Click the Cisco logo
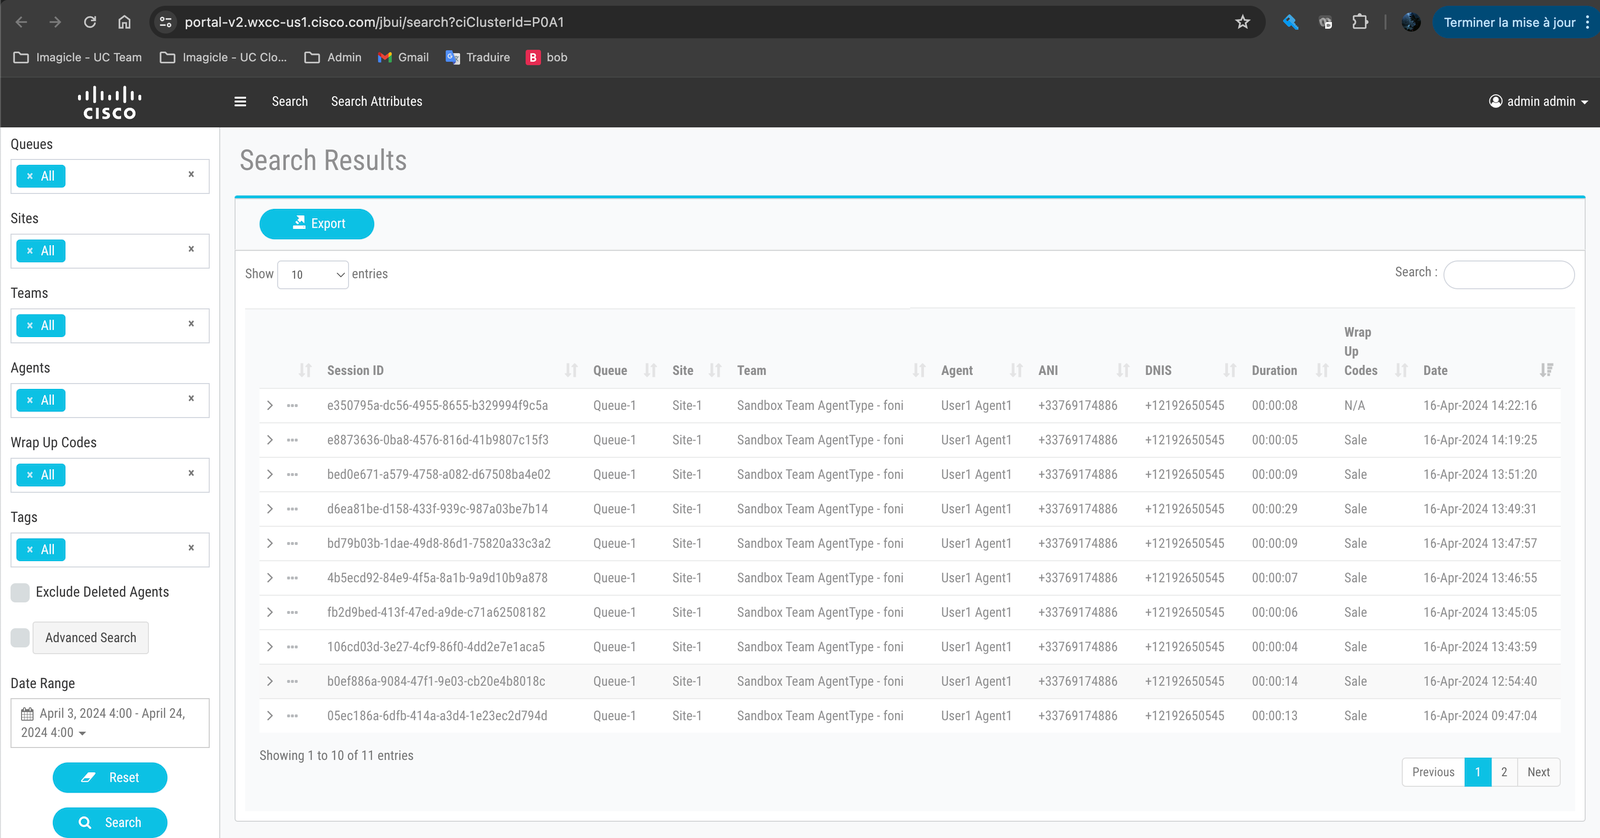The image size is (1600, 838). (x=110, y=102)
